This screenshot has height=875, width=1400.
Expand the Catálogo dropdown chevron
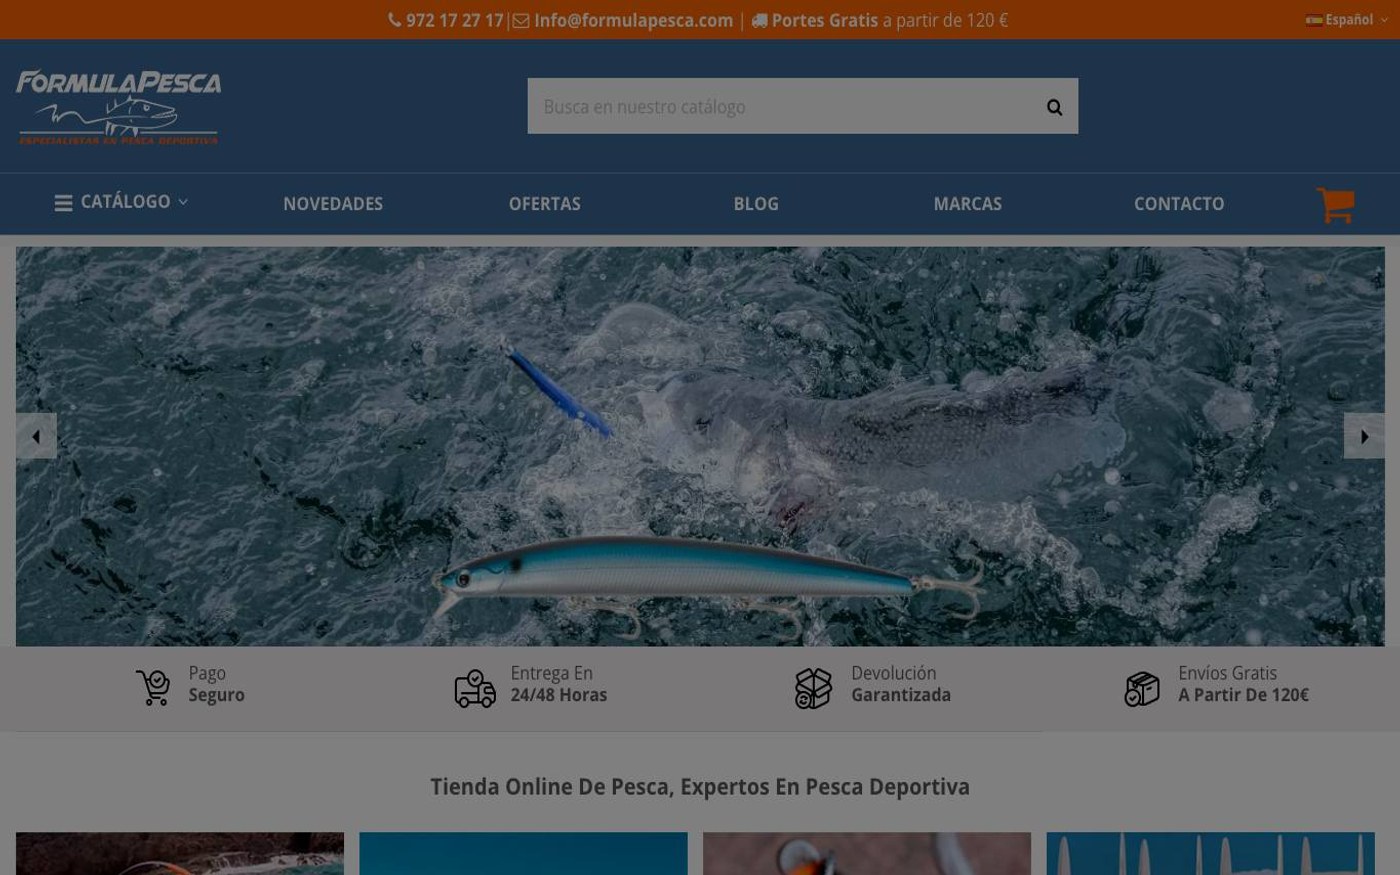pyautogui.click(x=183, y=202)
